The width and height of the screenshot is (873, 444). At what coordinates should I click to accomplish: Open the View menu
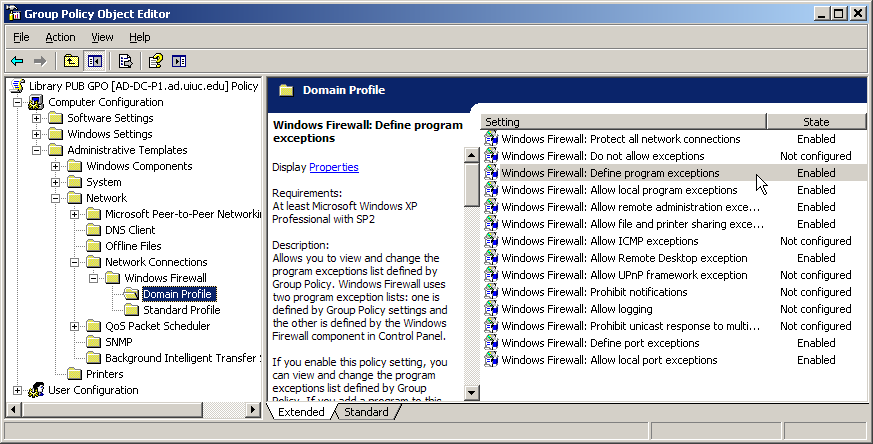point(102,37)
